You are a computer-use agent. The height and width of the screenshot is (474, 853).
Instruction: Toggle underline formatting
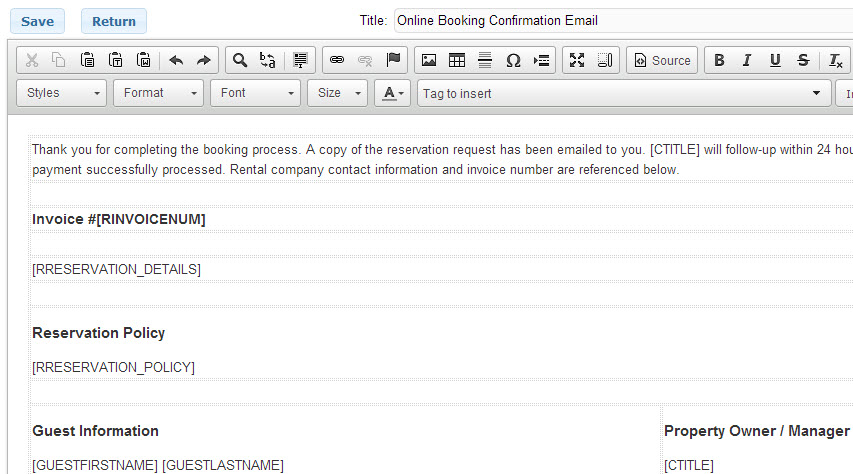click(775, 61)
